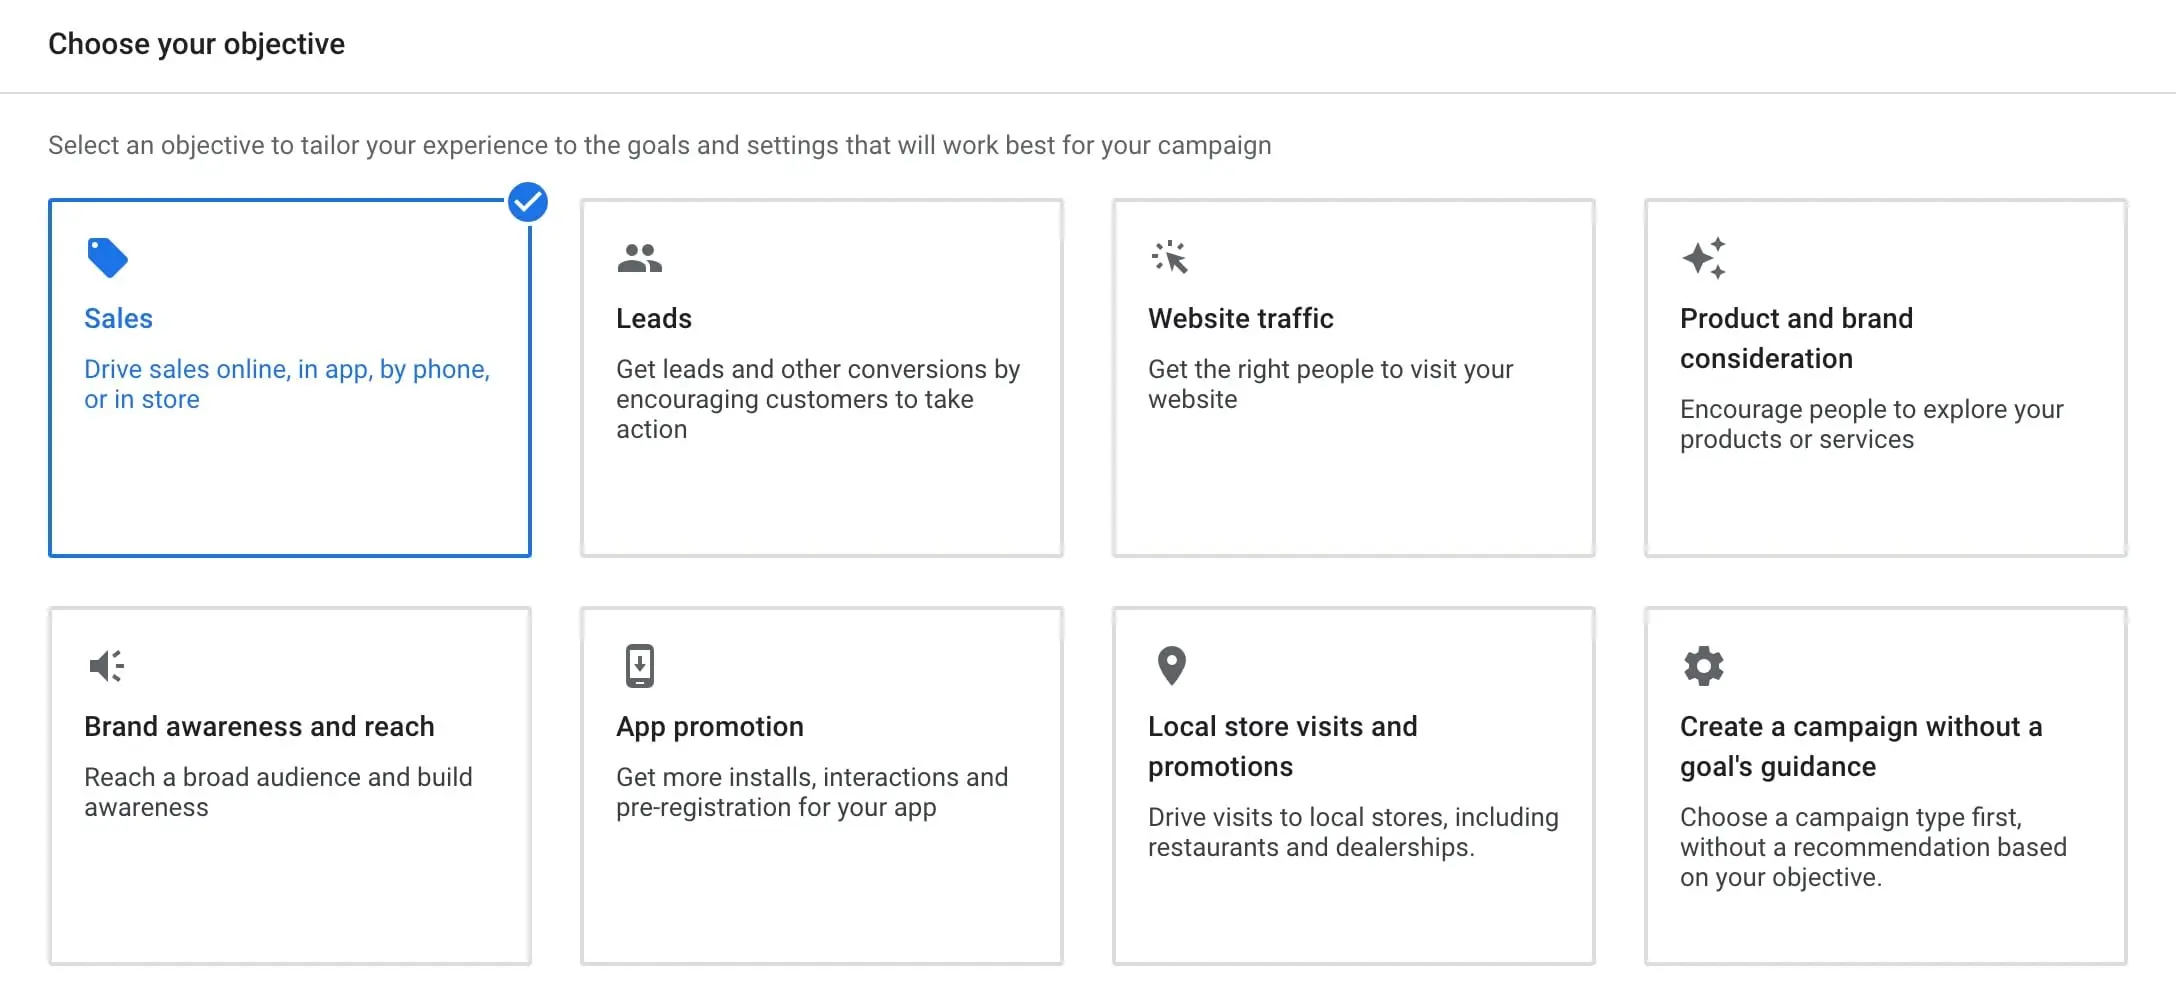The image size is (2176, 1004).
Task: Toggle the blue checkmark on Sales card
Action: [528, 202]
